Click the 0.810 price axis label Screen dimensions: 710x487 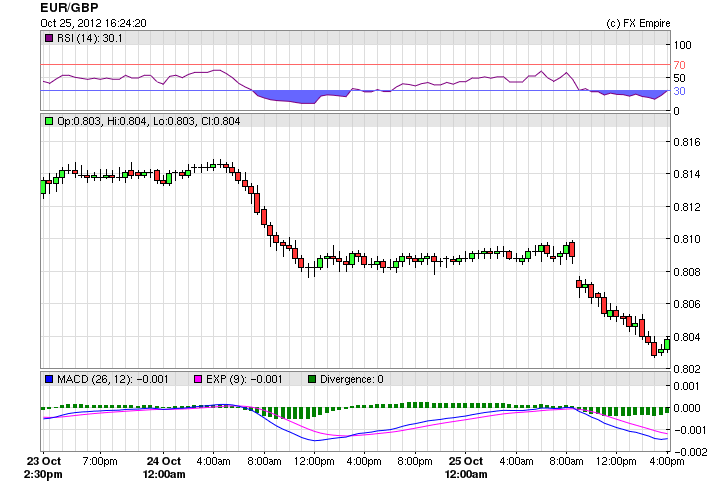pyautogui.click(x=686, y=239)
